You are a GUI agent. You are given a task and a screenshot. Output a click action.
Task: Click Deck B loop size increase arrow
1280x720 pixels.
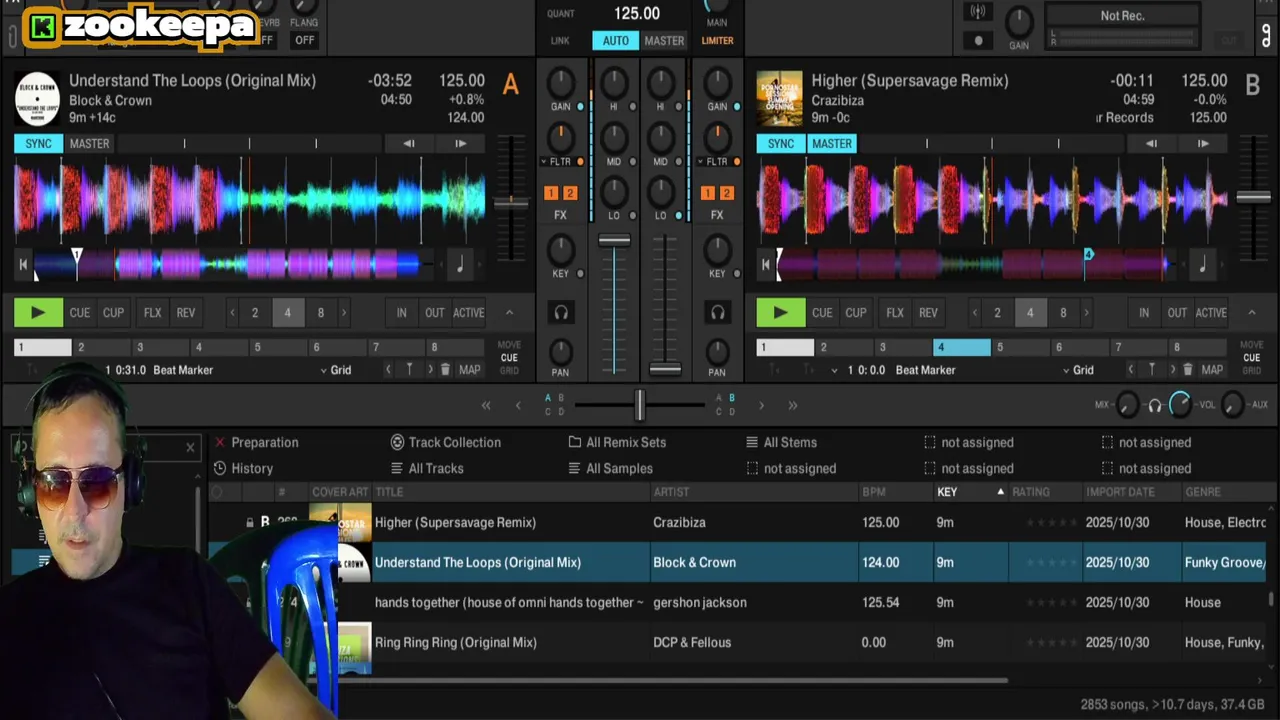pyautogui.click(x=1086, y=313)
